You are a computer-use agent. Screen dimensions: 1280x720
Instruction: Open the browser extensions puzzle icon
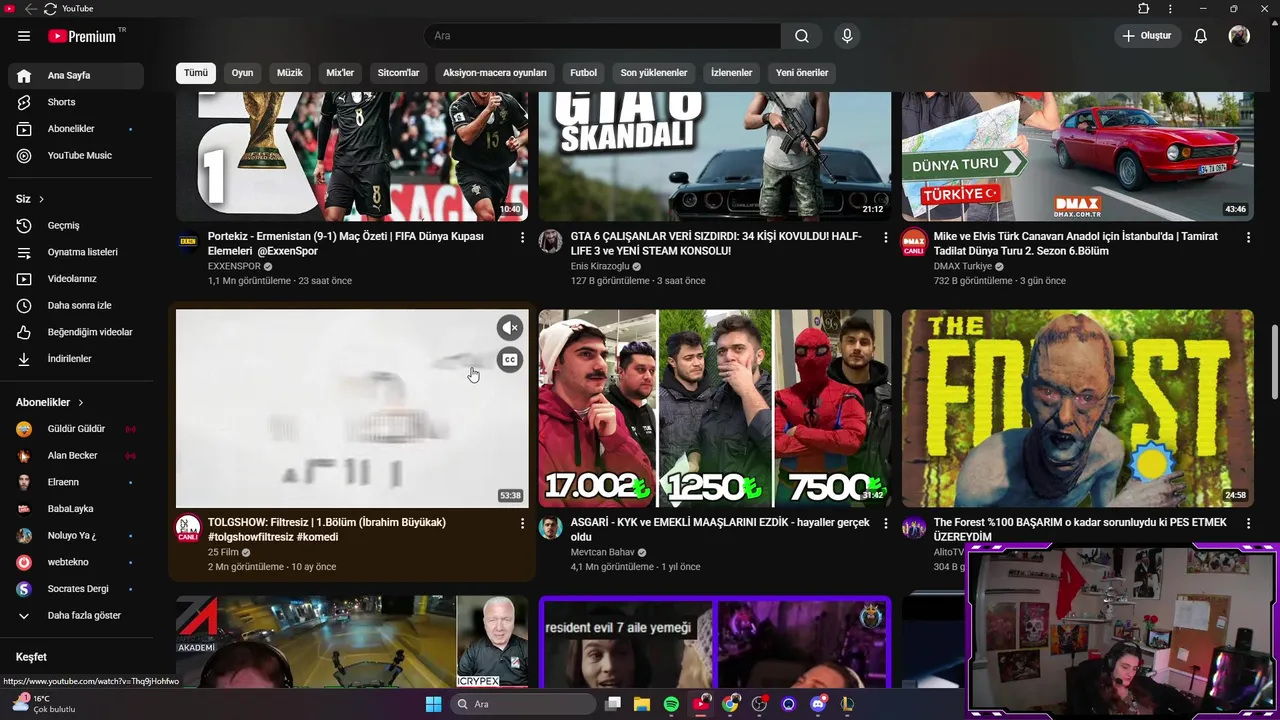coord(1144,9)
